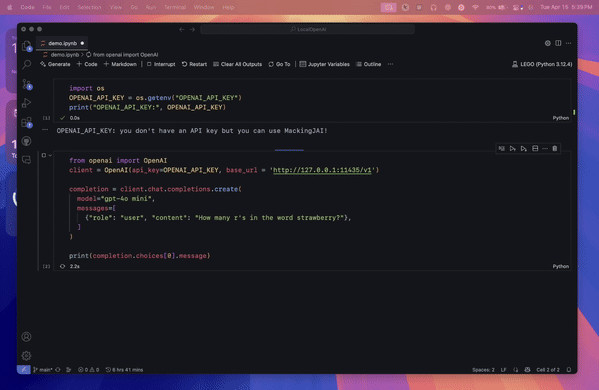Open Source Control view in activity bar
The image size is (599, 390).
point(26,84)
